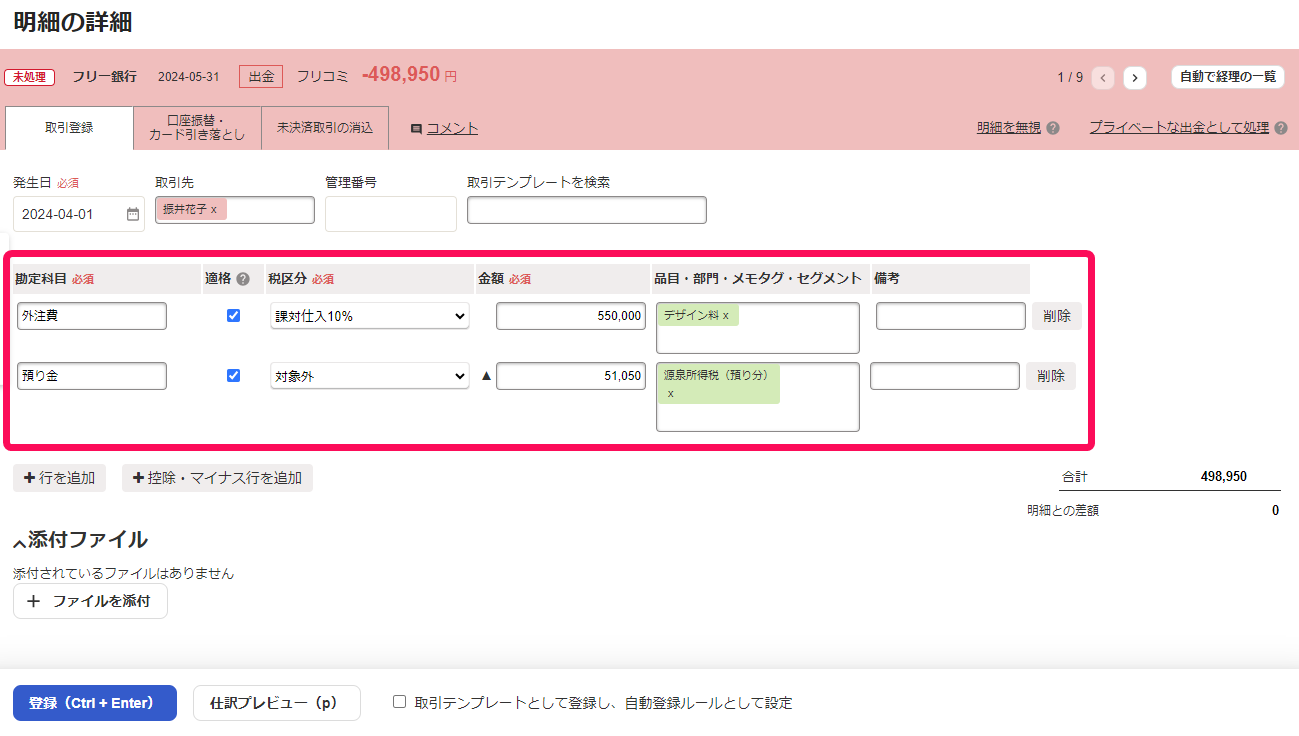Remove the 振井花子 partner tag

pos(214,210)
